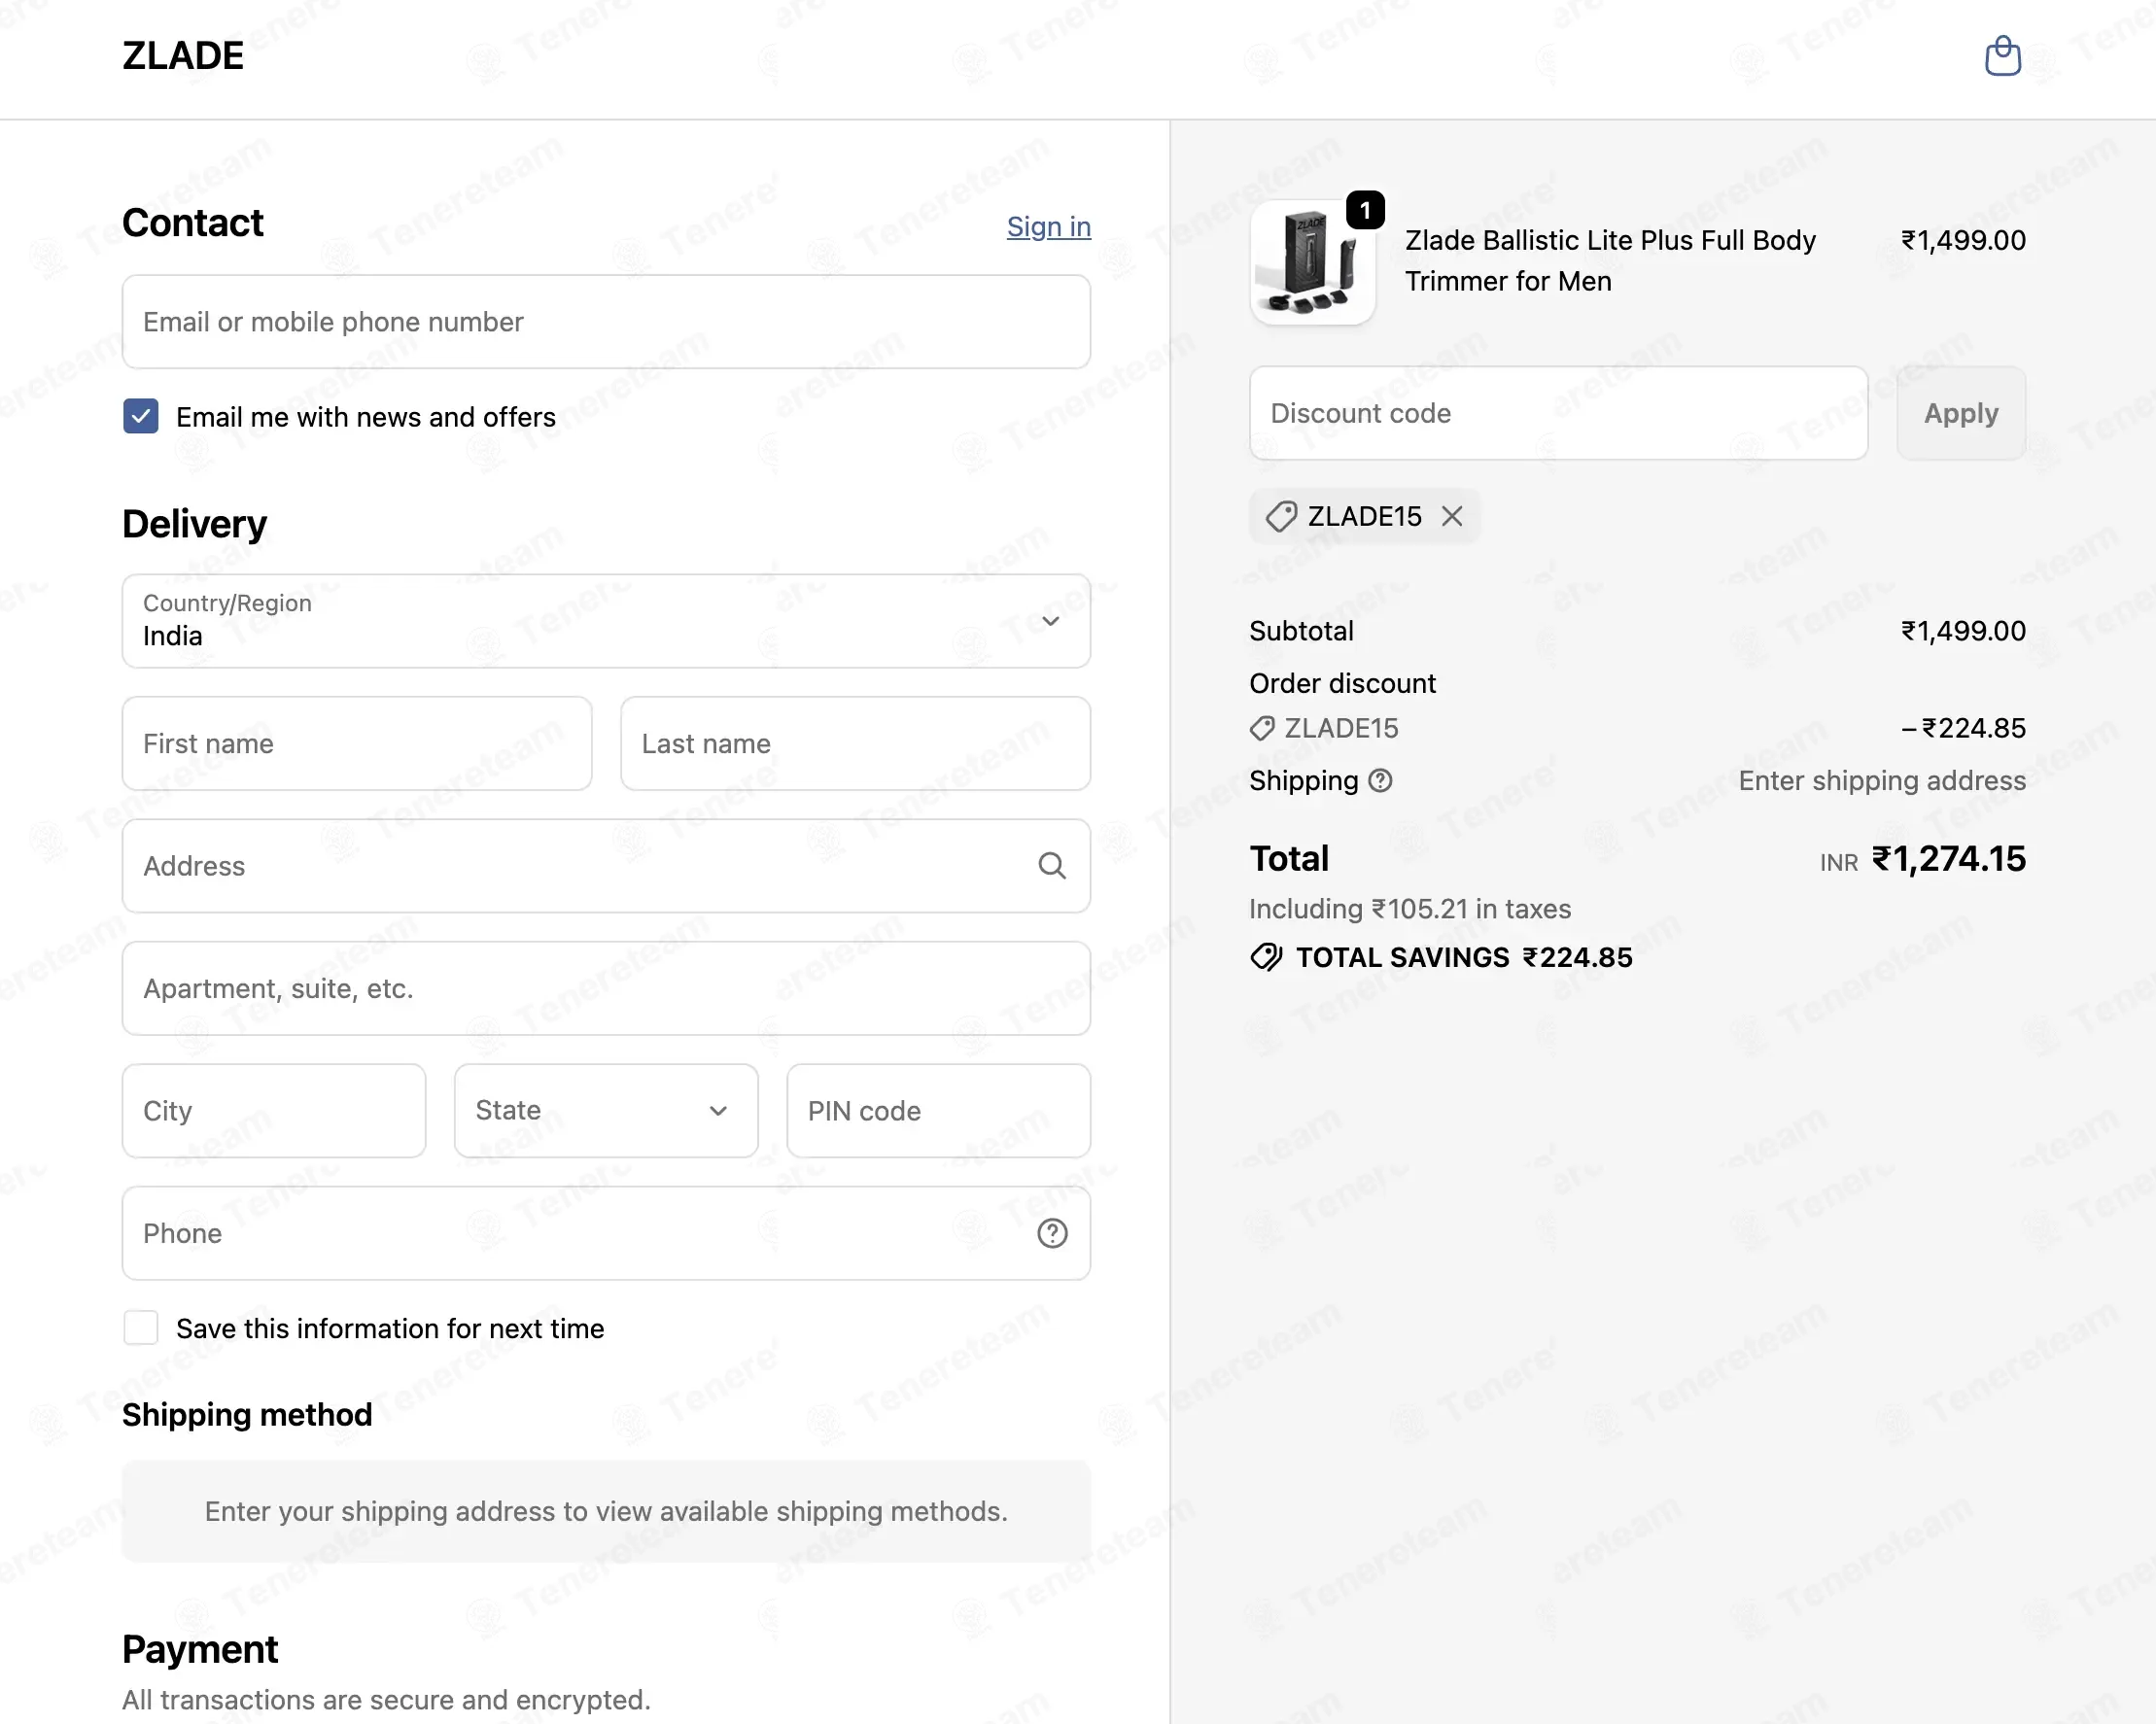2156x1724 pixels.
Task: Click the tag icon in ZLADE15 chip
Action: click(1281, 516)
